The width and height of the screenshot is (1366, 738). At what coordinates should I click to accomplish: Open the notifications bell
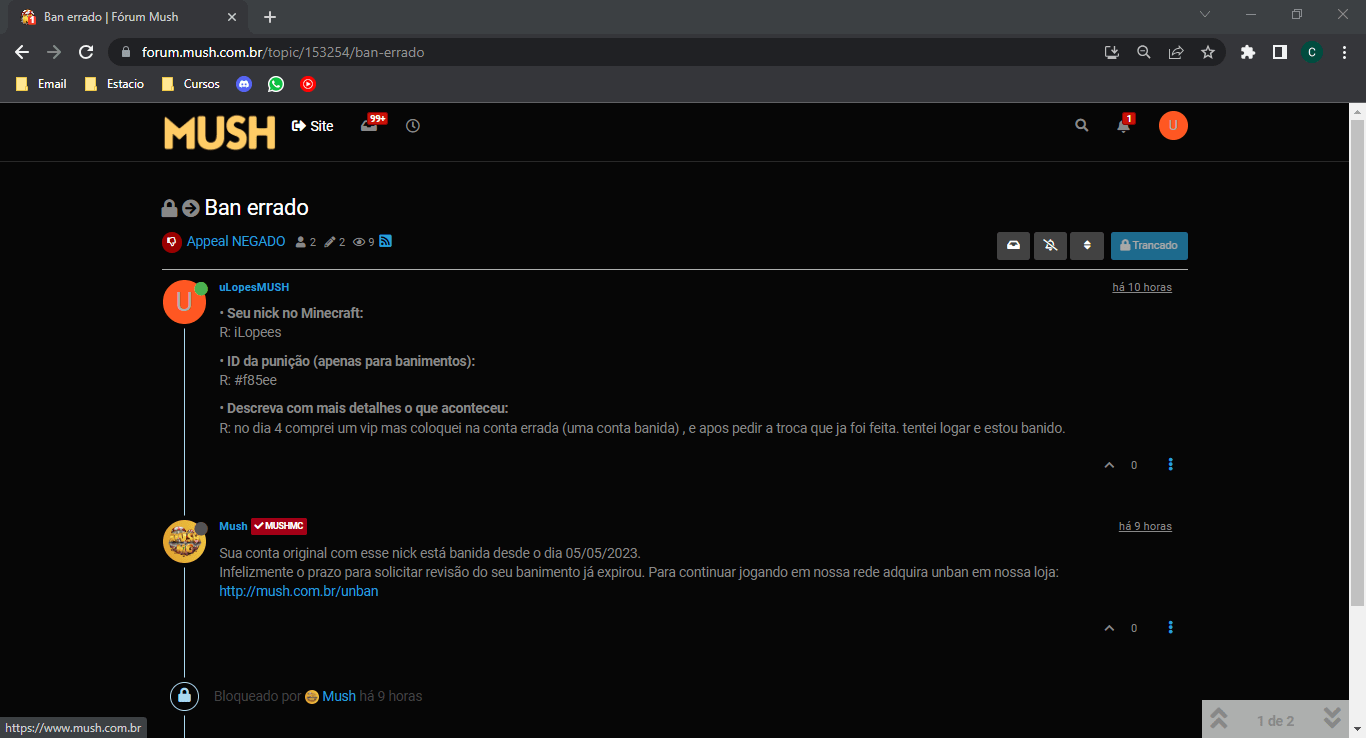pyautogui.click(x=1125, y=125)
